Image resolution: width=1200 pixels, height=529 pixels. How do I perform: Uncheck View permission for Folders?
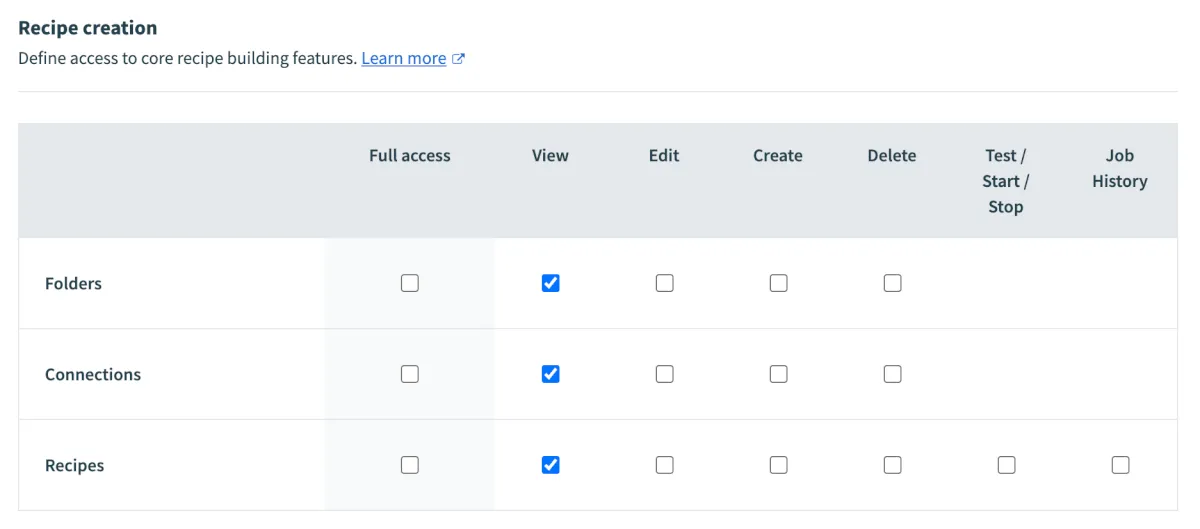click(550, 283)
